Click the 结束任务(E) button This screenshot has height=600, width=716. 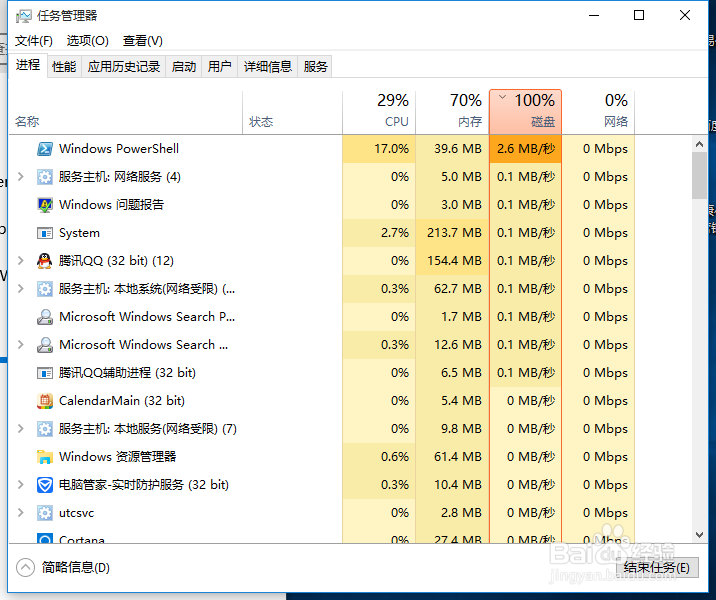coord(657,568)
